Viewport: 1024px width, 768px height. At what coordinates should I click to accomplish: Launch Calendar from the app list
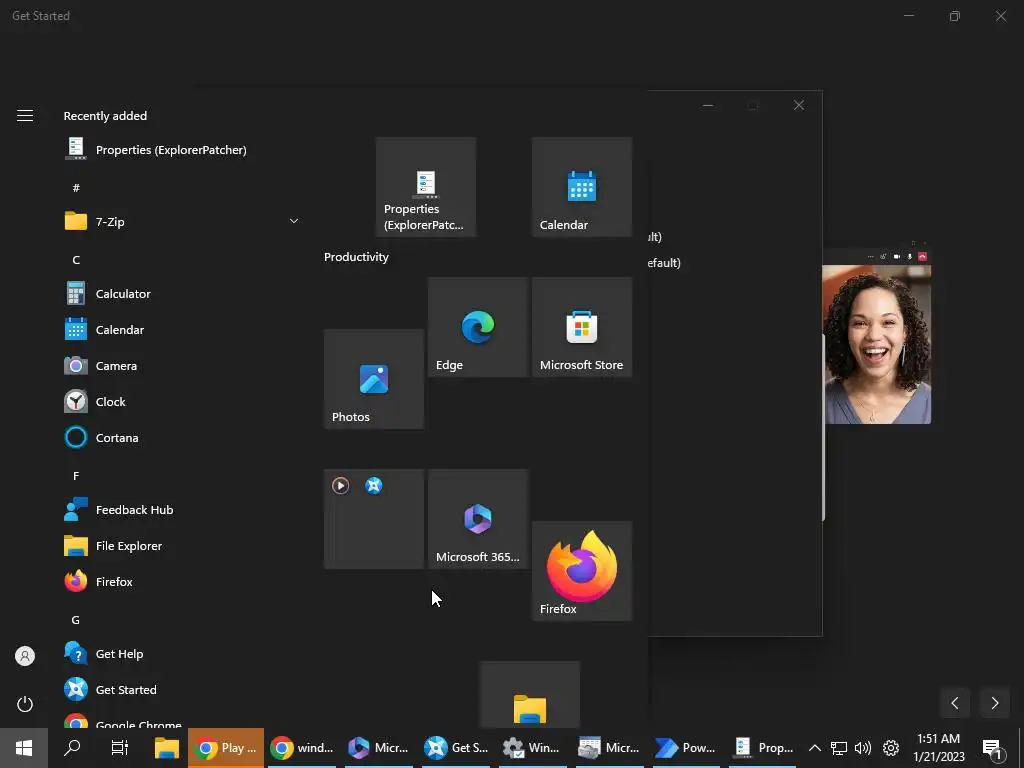point(181,330)
